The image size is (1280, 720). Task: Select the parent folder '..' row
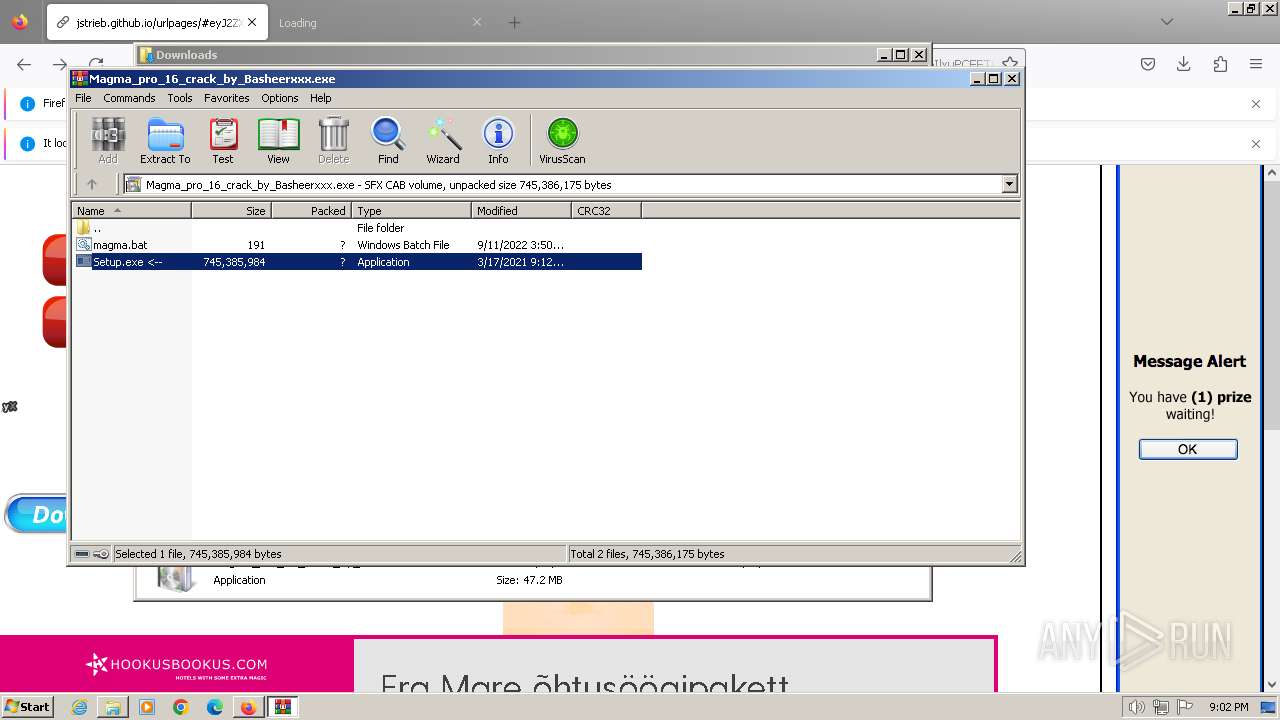point(357,228)
